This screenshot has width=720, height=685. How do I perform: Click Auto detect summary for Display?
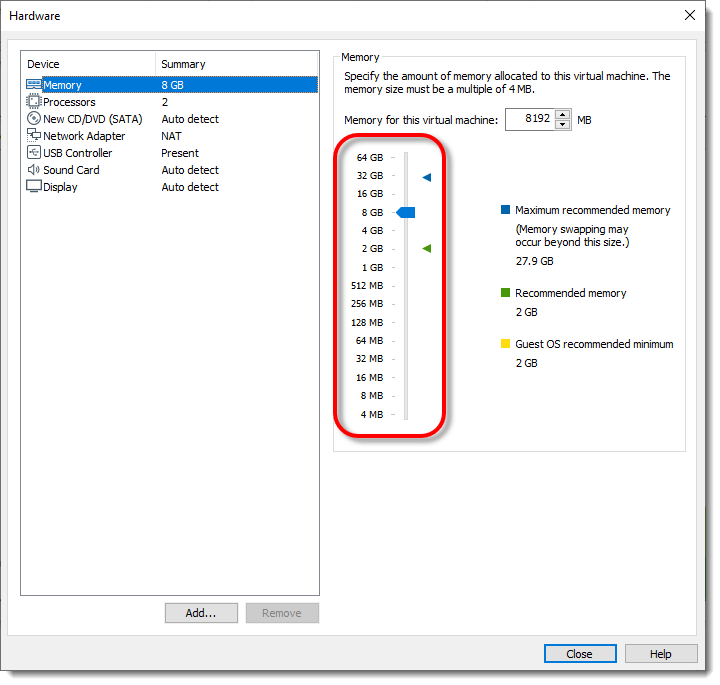pos(190,187)
